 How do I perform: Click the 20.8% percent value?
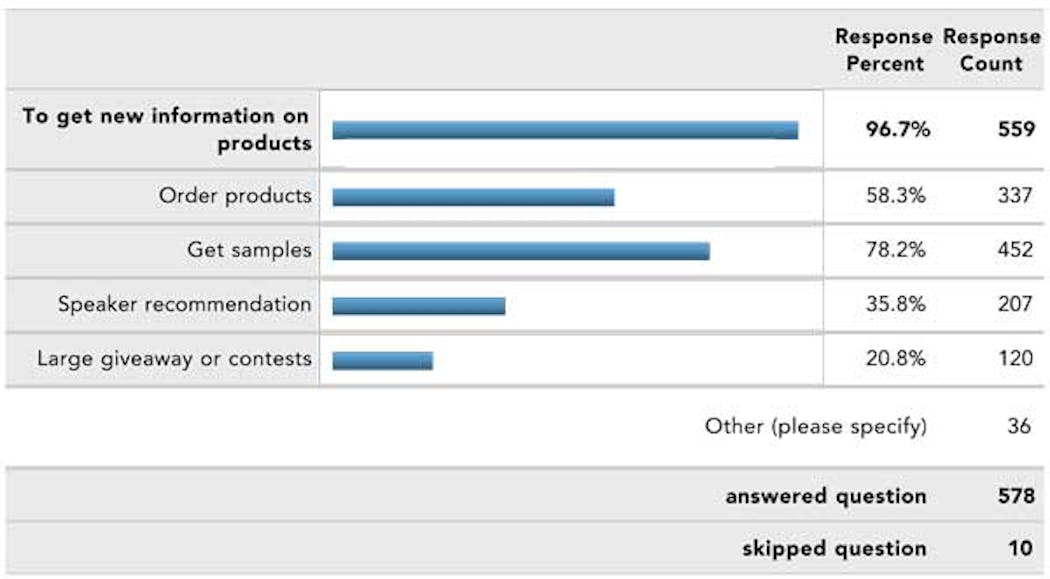895,358
